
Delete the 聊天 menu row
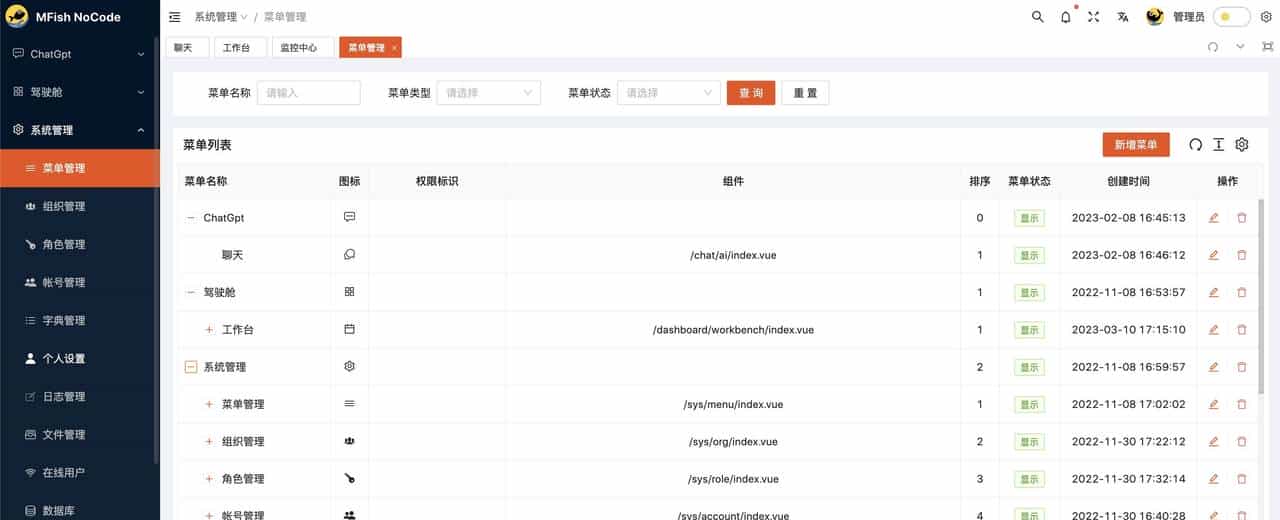pos(1242,255)
